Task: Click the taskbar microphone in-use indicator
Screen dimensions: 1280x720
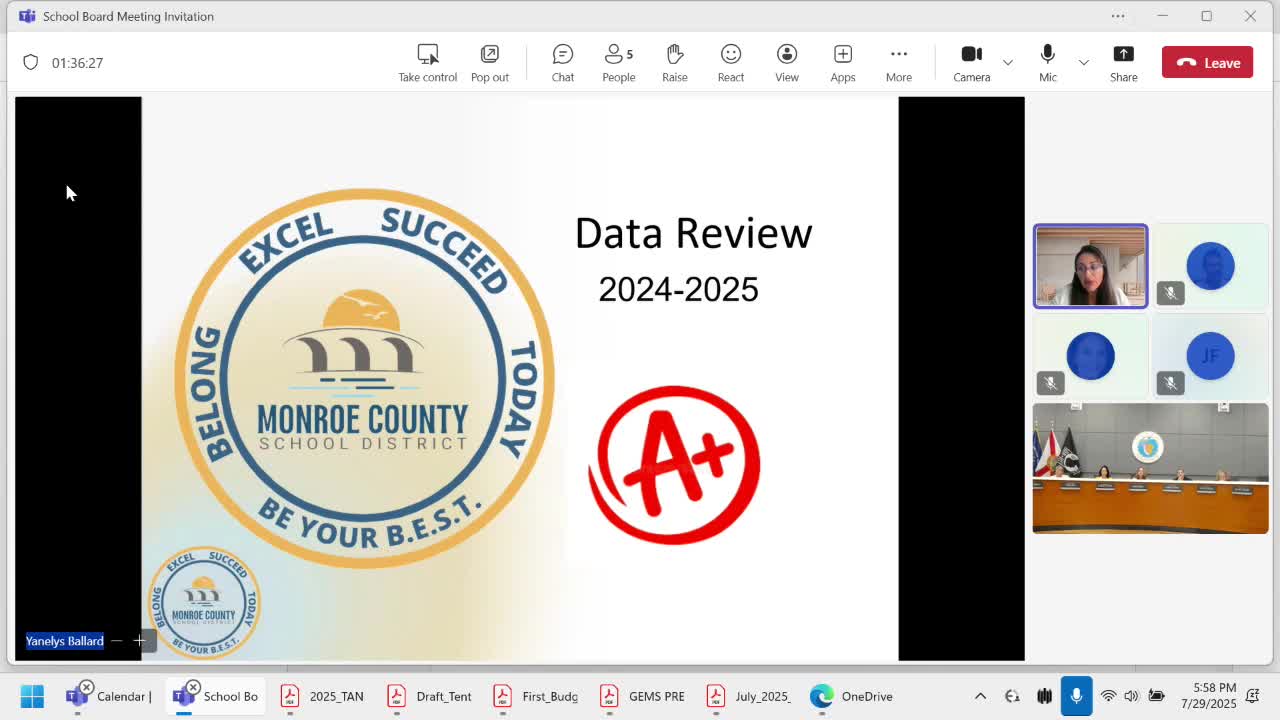Action: [1076, 696]
